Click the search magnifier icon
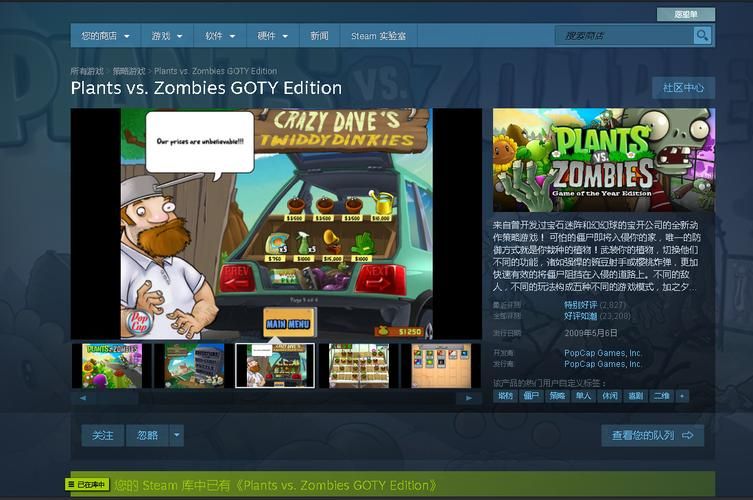The height and width of the screenshot is (500, 753). click(702, 36)
